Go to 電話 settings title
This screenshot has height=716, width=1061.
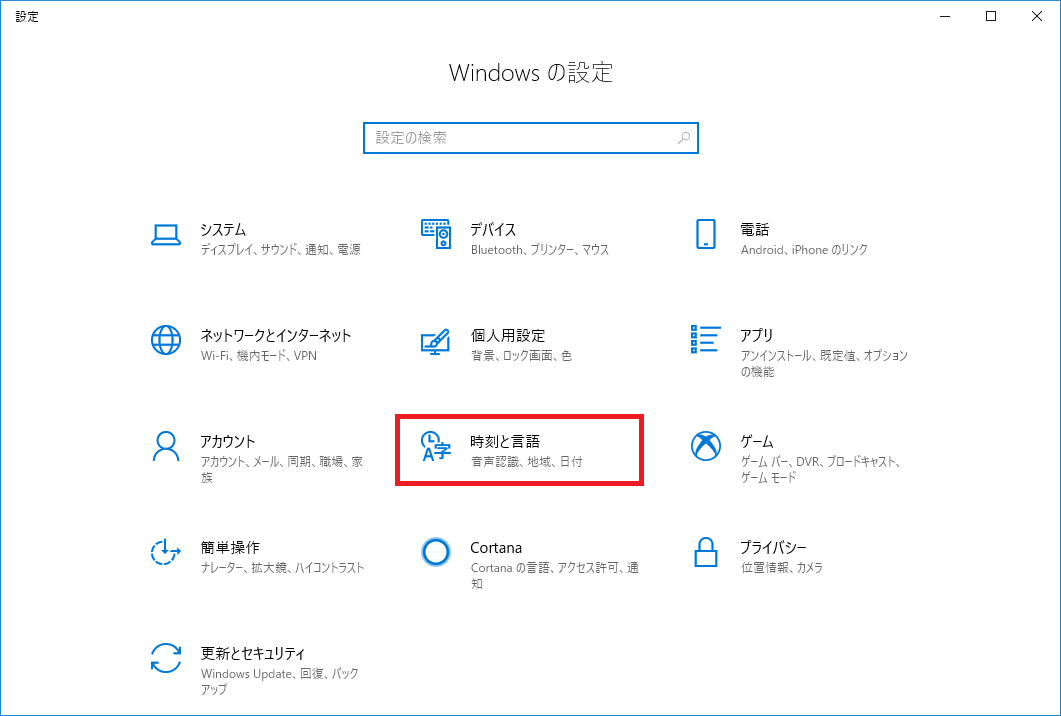coord(754,229)
